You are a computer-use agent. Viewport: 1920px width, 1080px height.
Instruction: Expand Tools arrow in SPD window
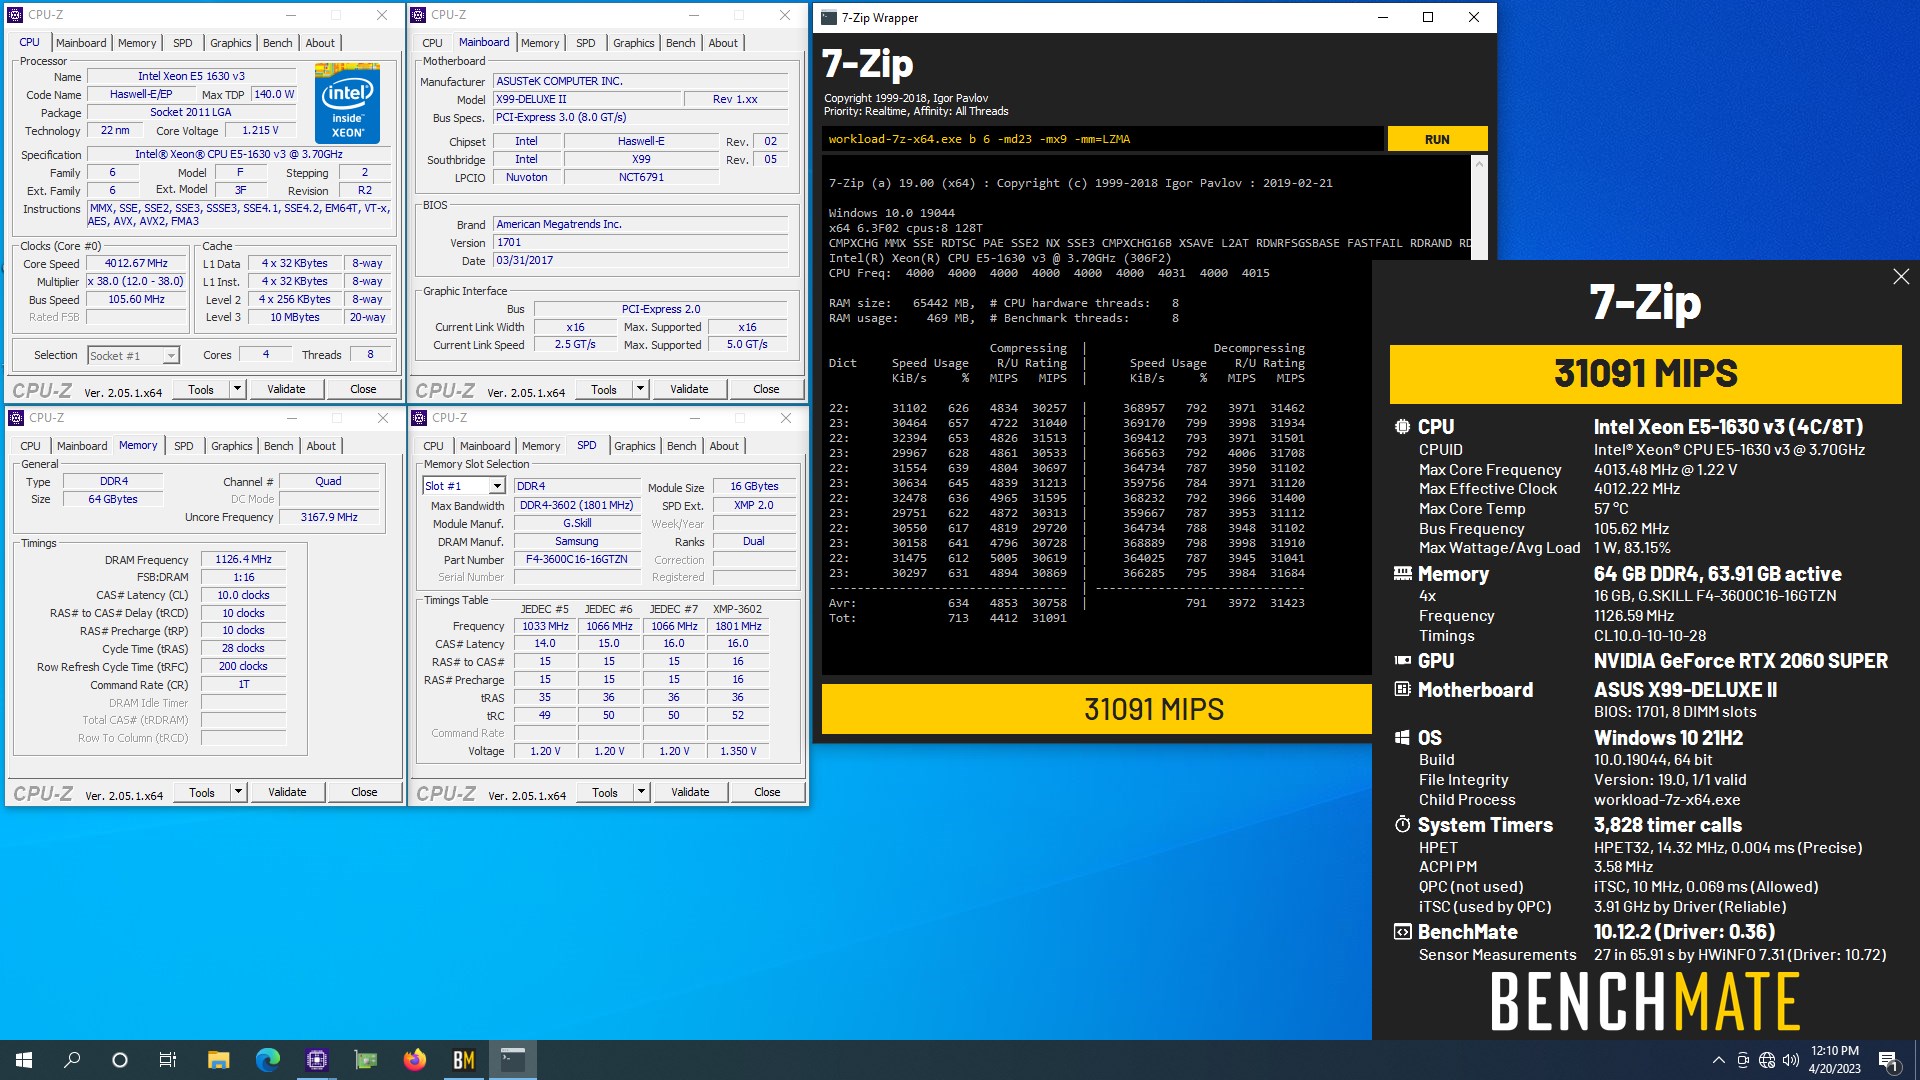click(641, 792)
